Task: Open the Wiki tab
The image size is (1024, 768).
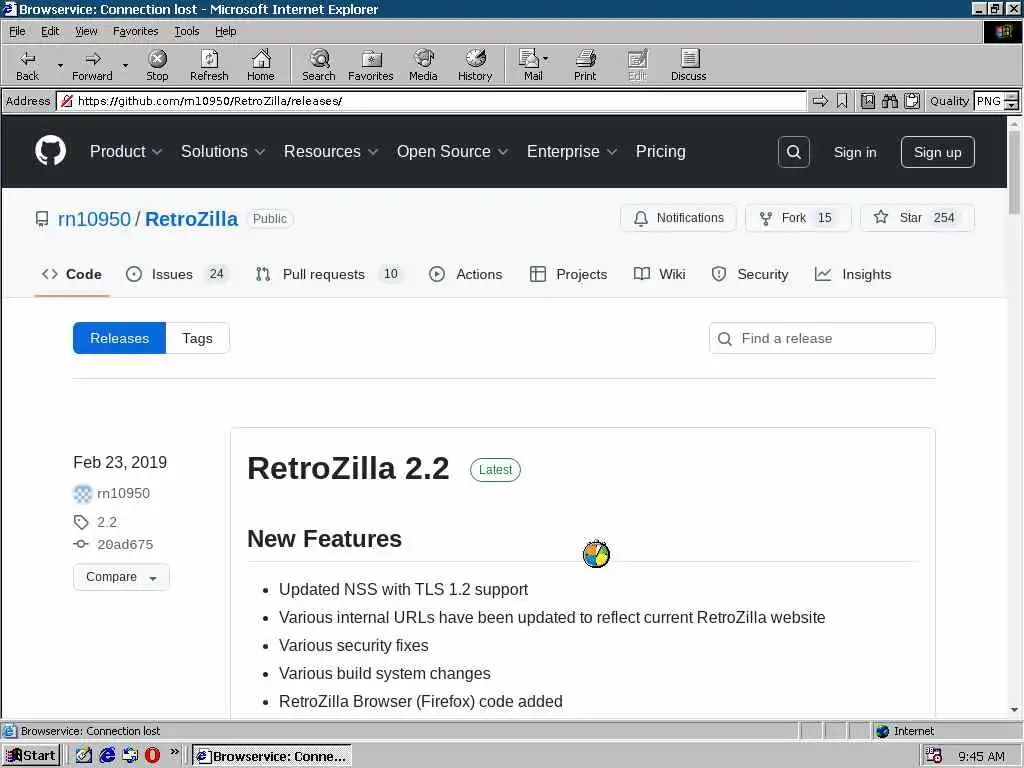Action: pyautogui.click(x=660, y=274)
